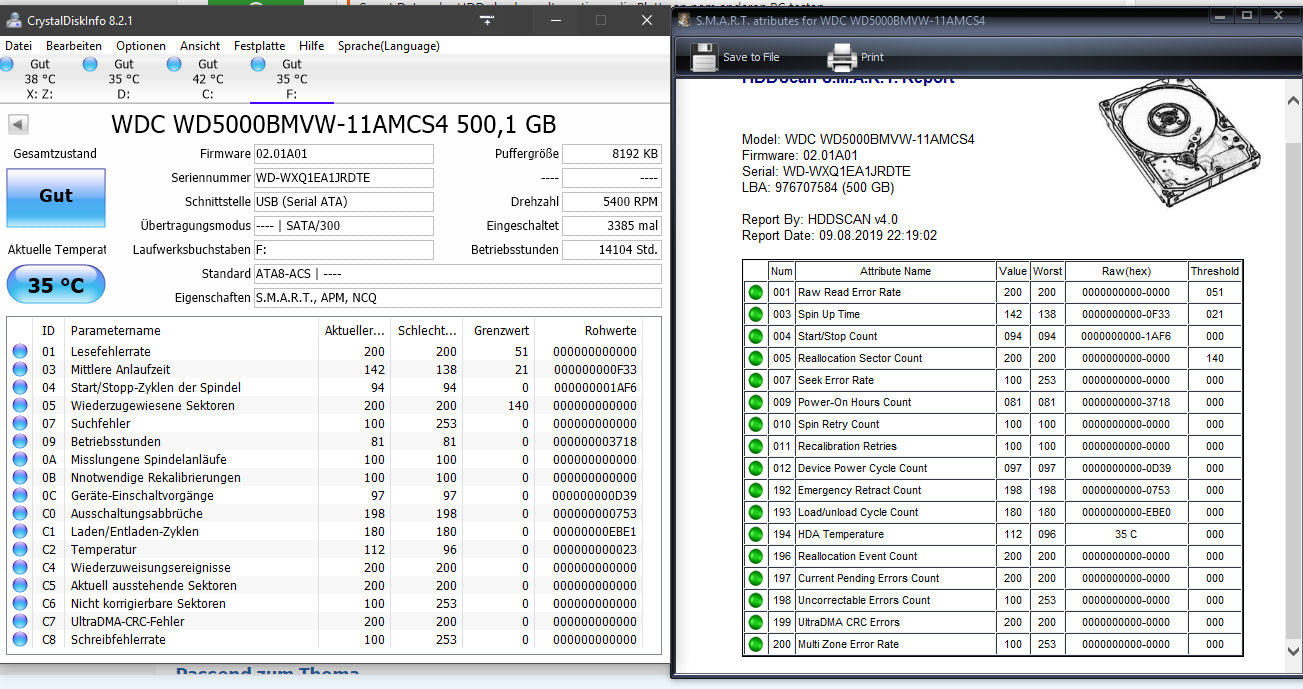Click the Gut health status button
The image size is (1303, 689).
pos(56,197)
